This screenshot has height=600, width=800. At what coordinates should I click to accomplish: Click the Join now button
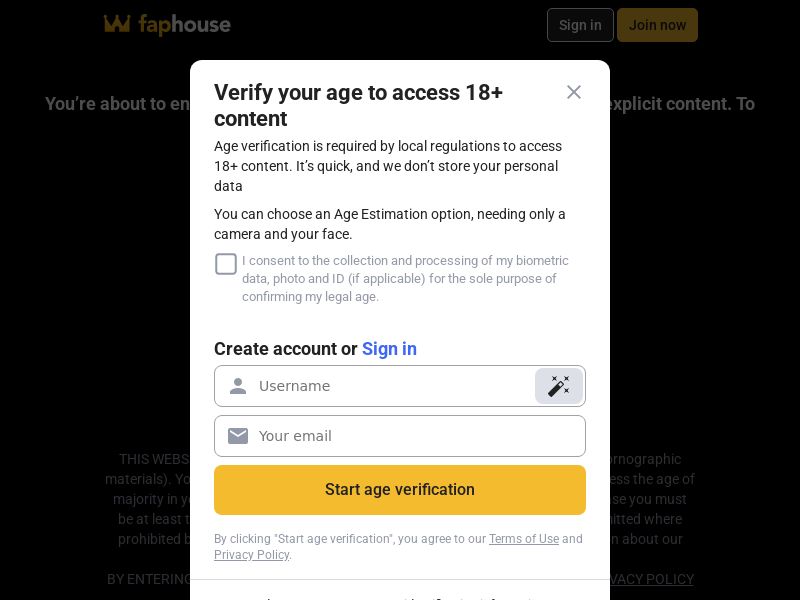(x=657, y=25)
